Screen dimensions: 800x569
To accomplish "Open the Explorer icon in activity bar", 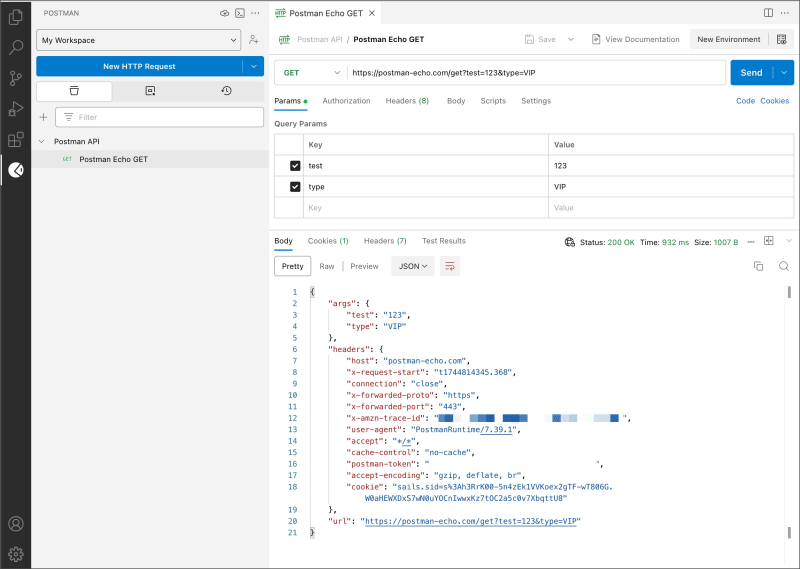I will coord(15,17).
